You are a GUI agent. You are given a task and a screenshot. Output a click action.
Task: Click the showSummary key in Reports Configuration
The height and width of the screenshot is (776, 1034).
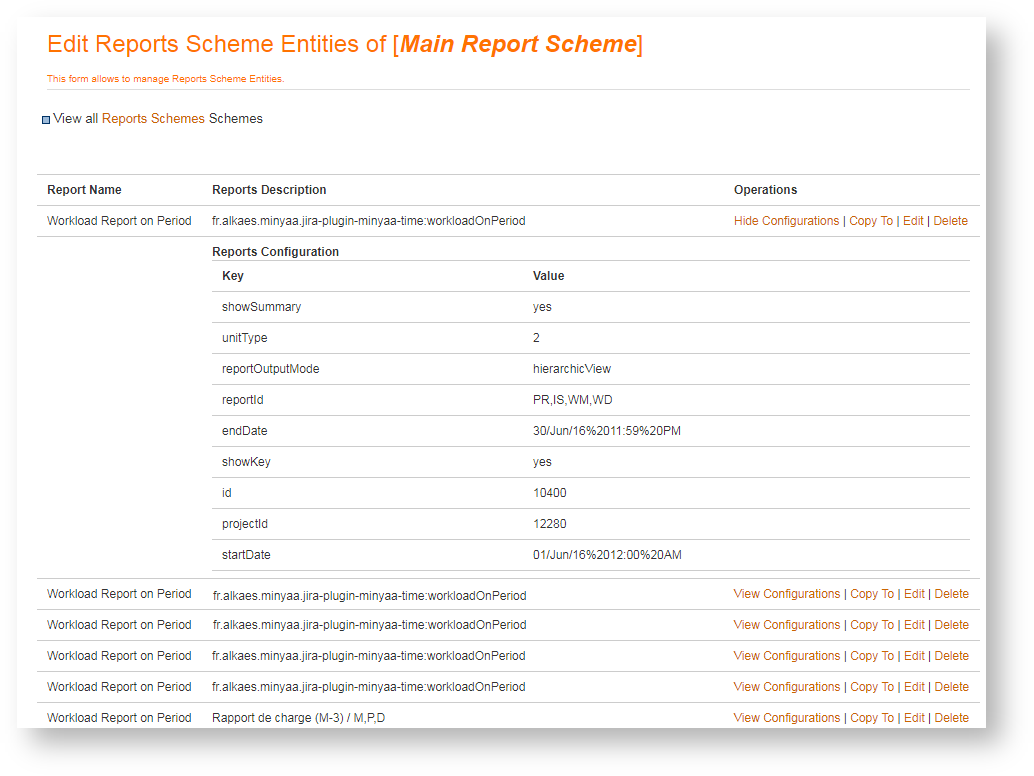[x=261, y=307]
